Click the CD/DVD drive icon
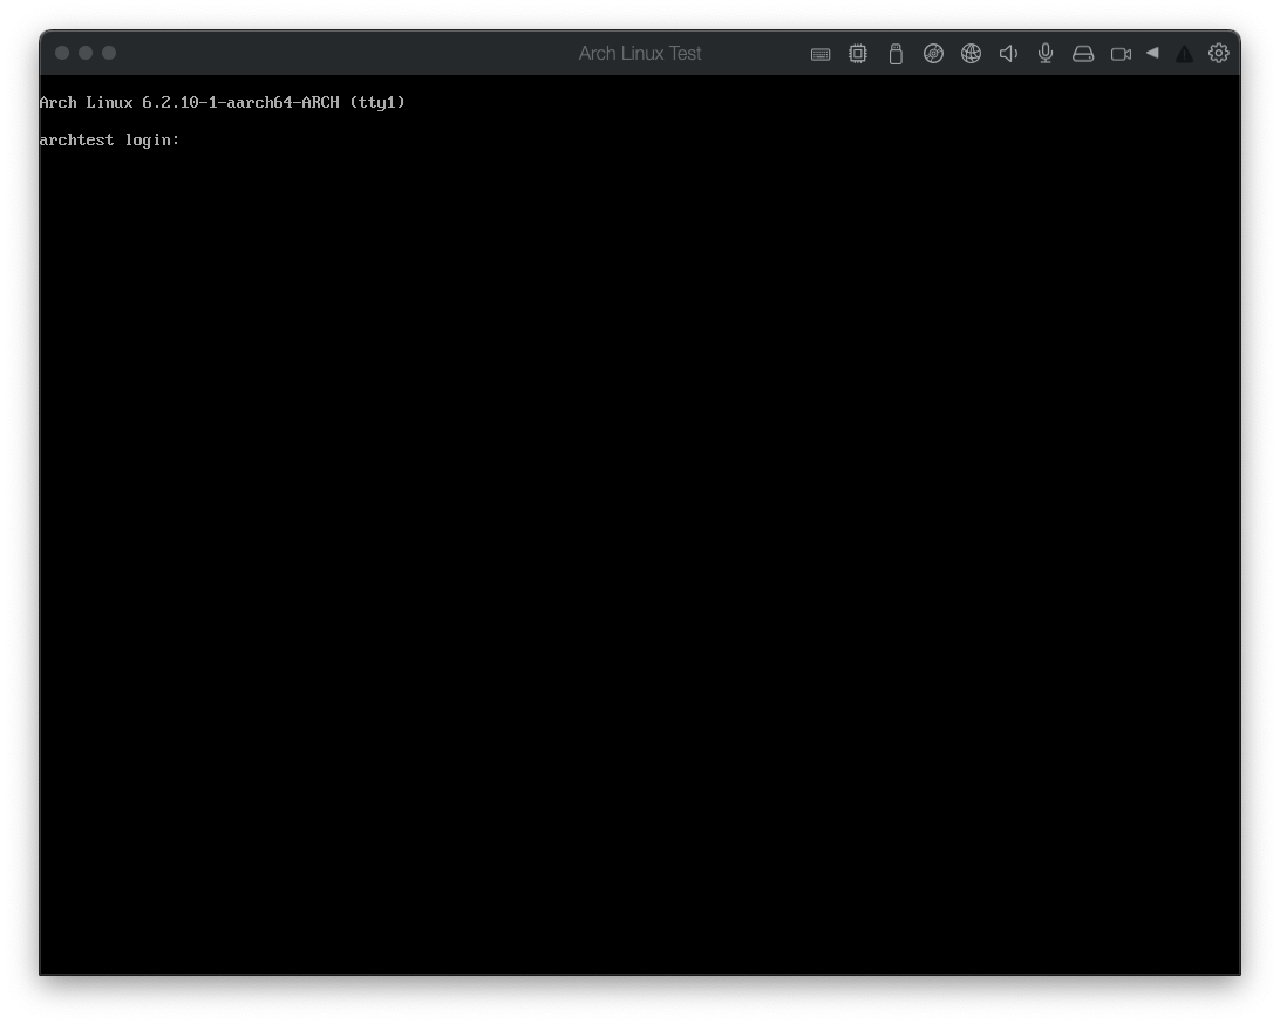Viewport: 1280px width, 1024px height. tap(933, 54)
